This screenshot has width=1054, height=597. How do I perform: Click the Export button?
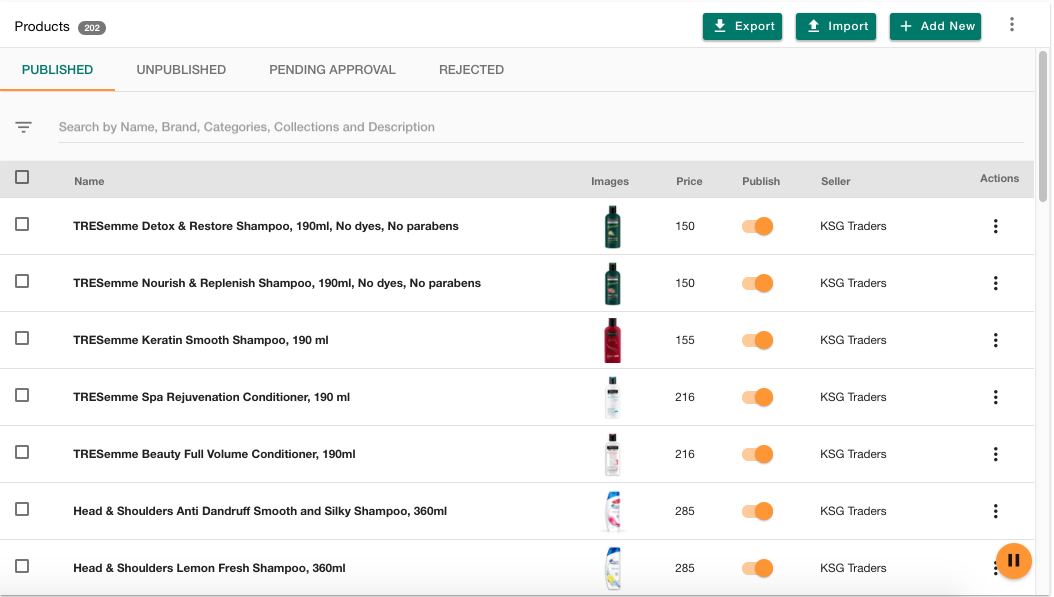coord(742,26)
